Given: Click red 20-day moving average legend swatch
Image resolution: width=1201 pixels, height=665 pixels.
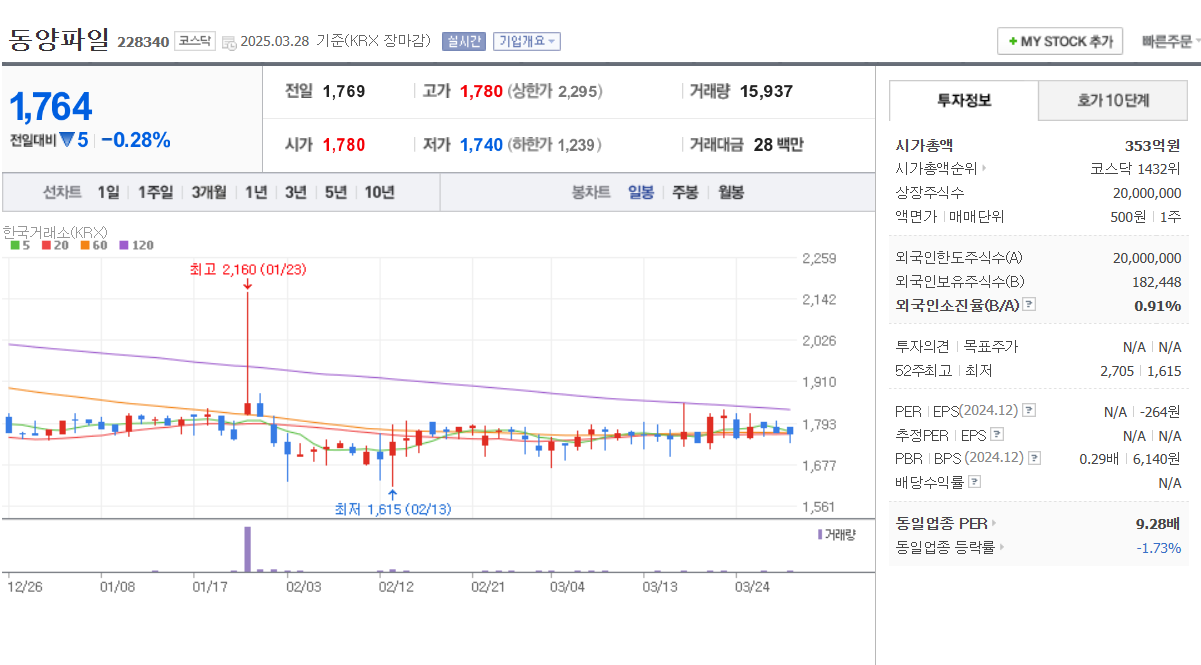Looking at the screenshot, I should pyautogui.click(x=46, y=244).
